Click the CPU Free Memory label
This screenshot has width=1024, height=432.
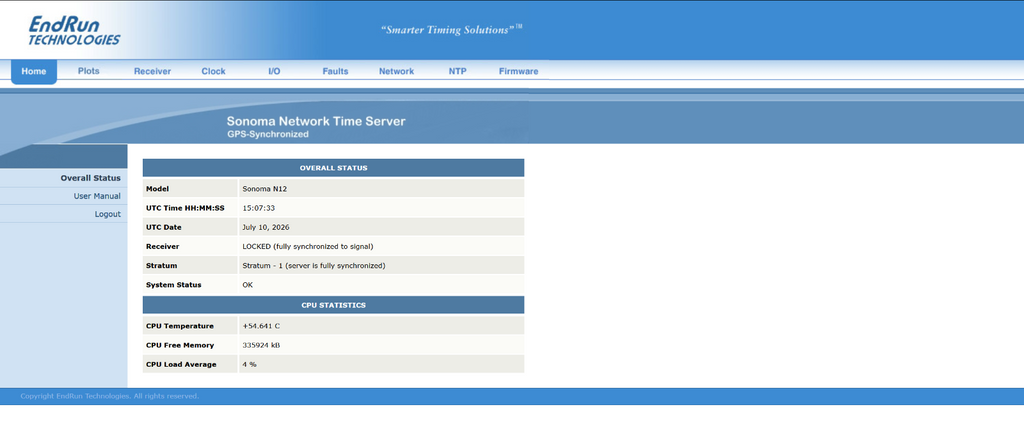[x=180, y=345]
